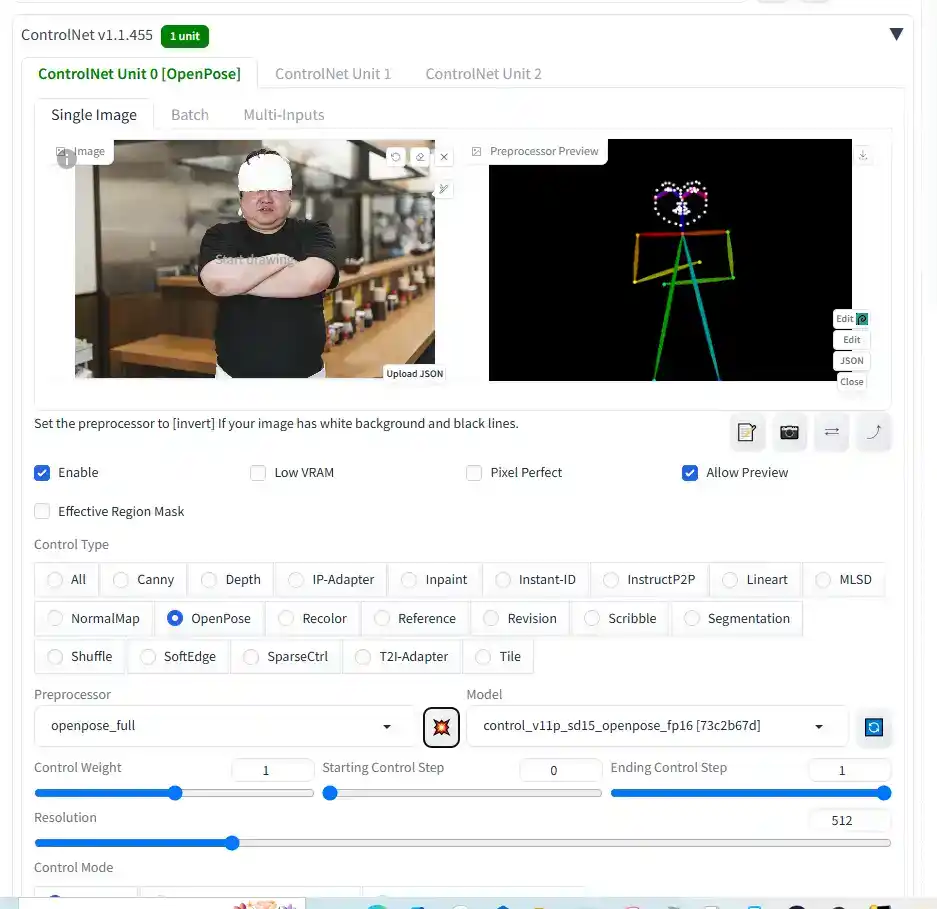Open new canvas notepad icon
Image resolution: width=937 pixels, height=909 pixels.
(747, 431)
